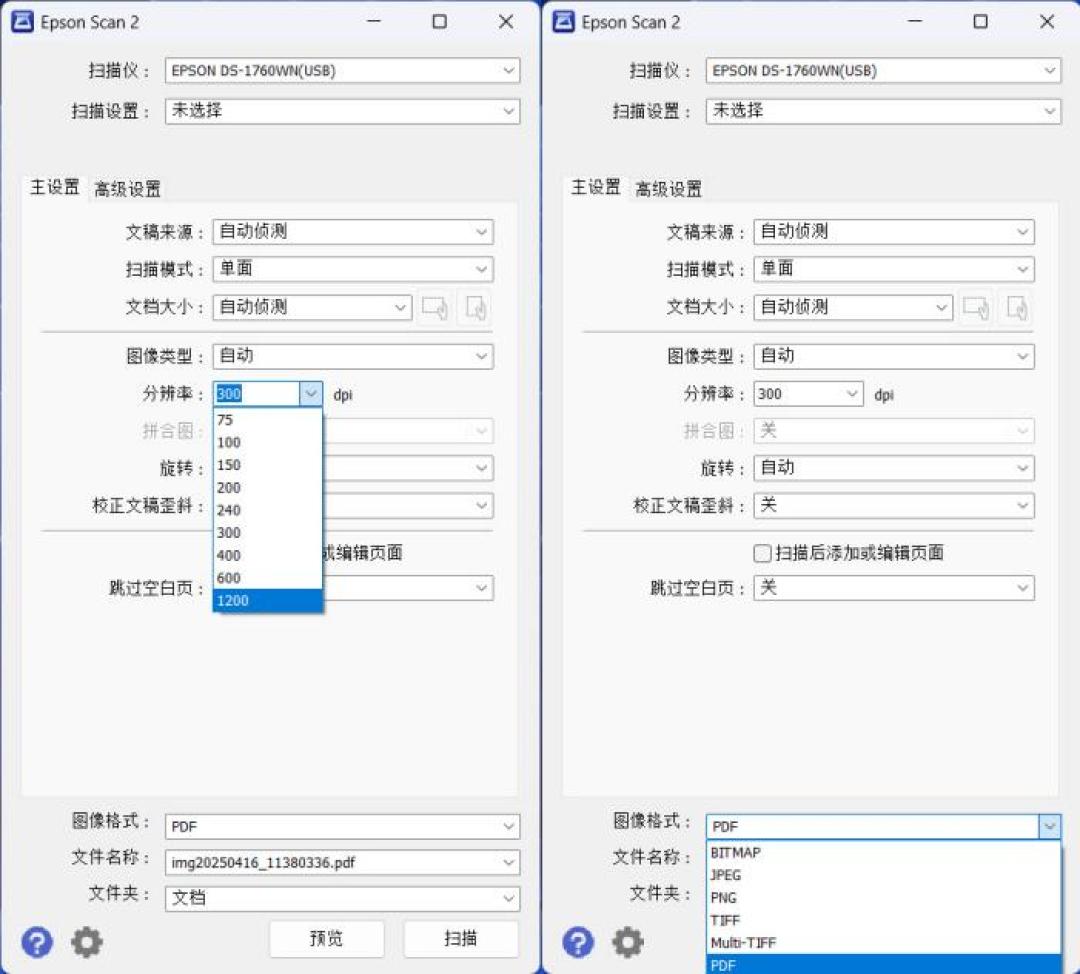Screen dimensions: 1080x974
Task: Choose TIFF image format
Action: coord(884,921)
